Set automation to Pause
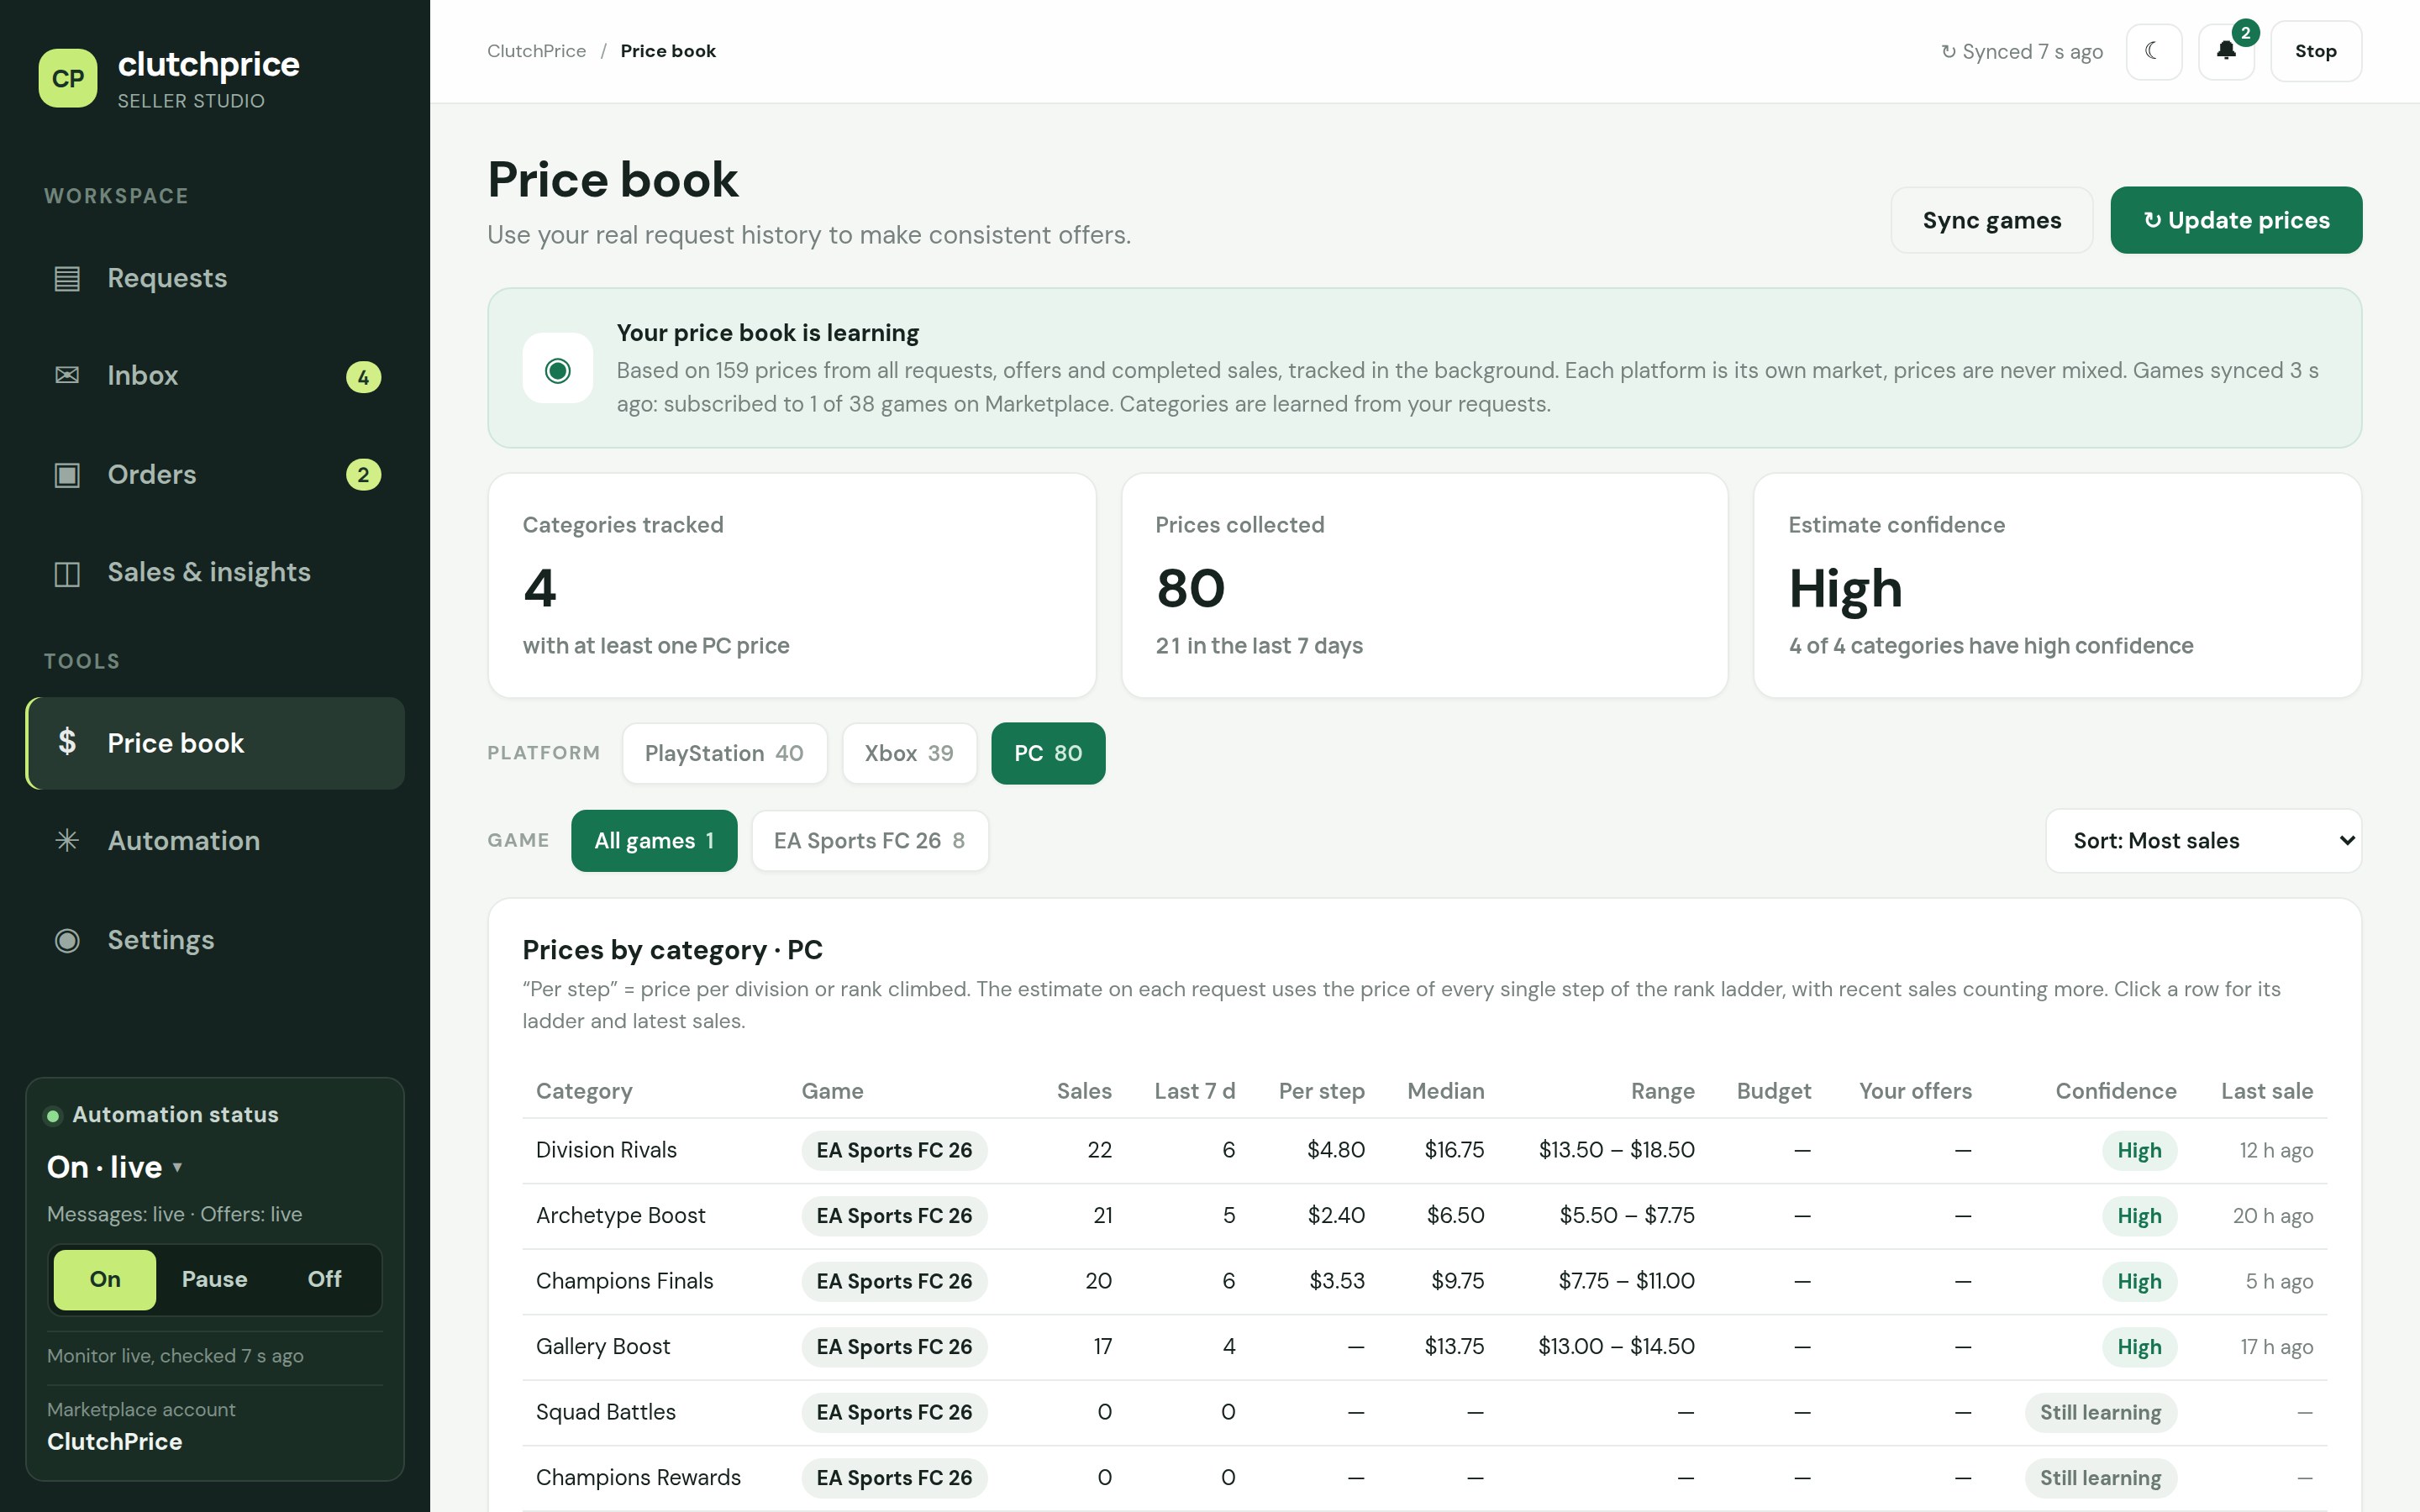The width and height of the screenshot is (2420, 1512). point(214,1279)
